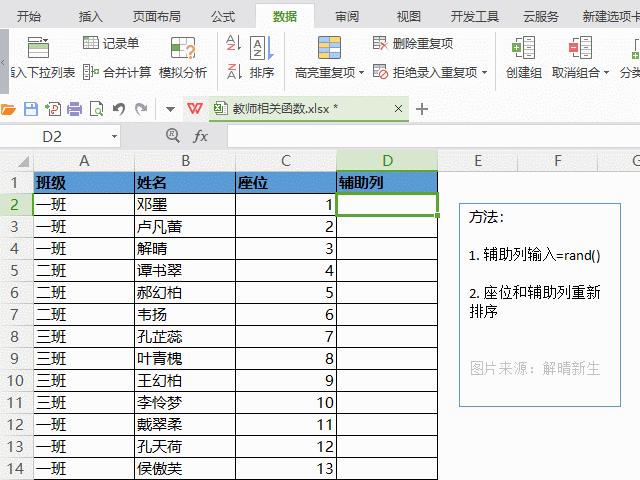Switch to the 开始 tab
The width and height of the screenshot is (640, 480).
pyautogui.click(x=29, y=17)
